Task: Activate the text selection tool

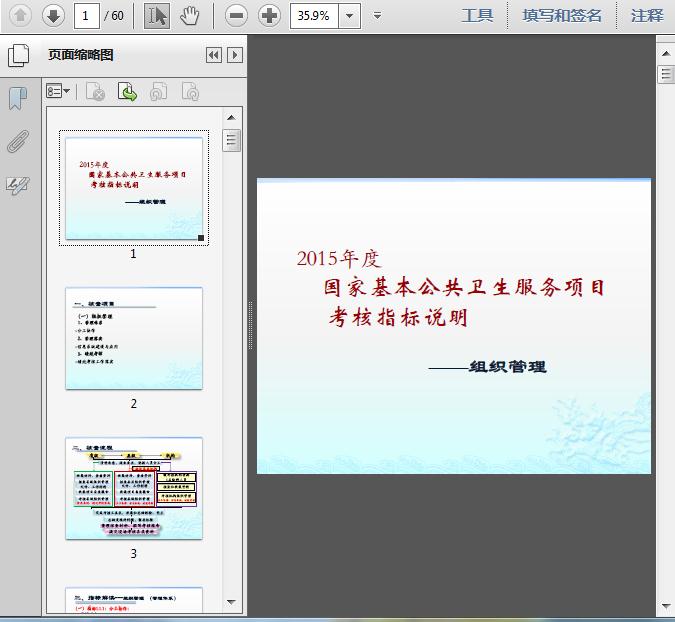Action: [156, 16]
